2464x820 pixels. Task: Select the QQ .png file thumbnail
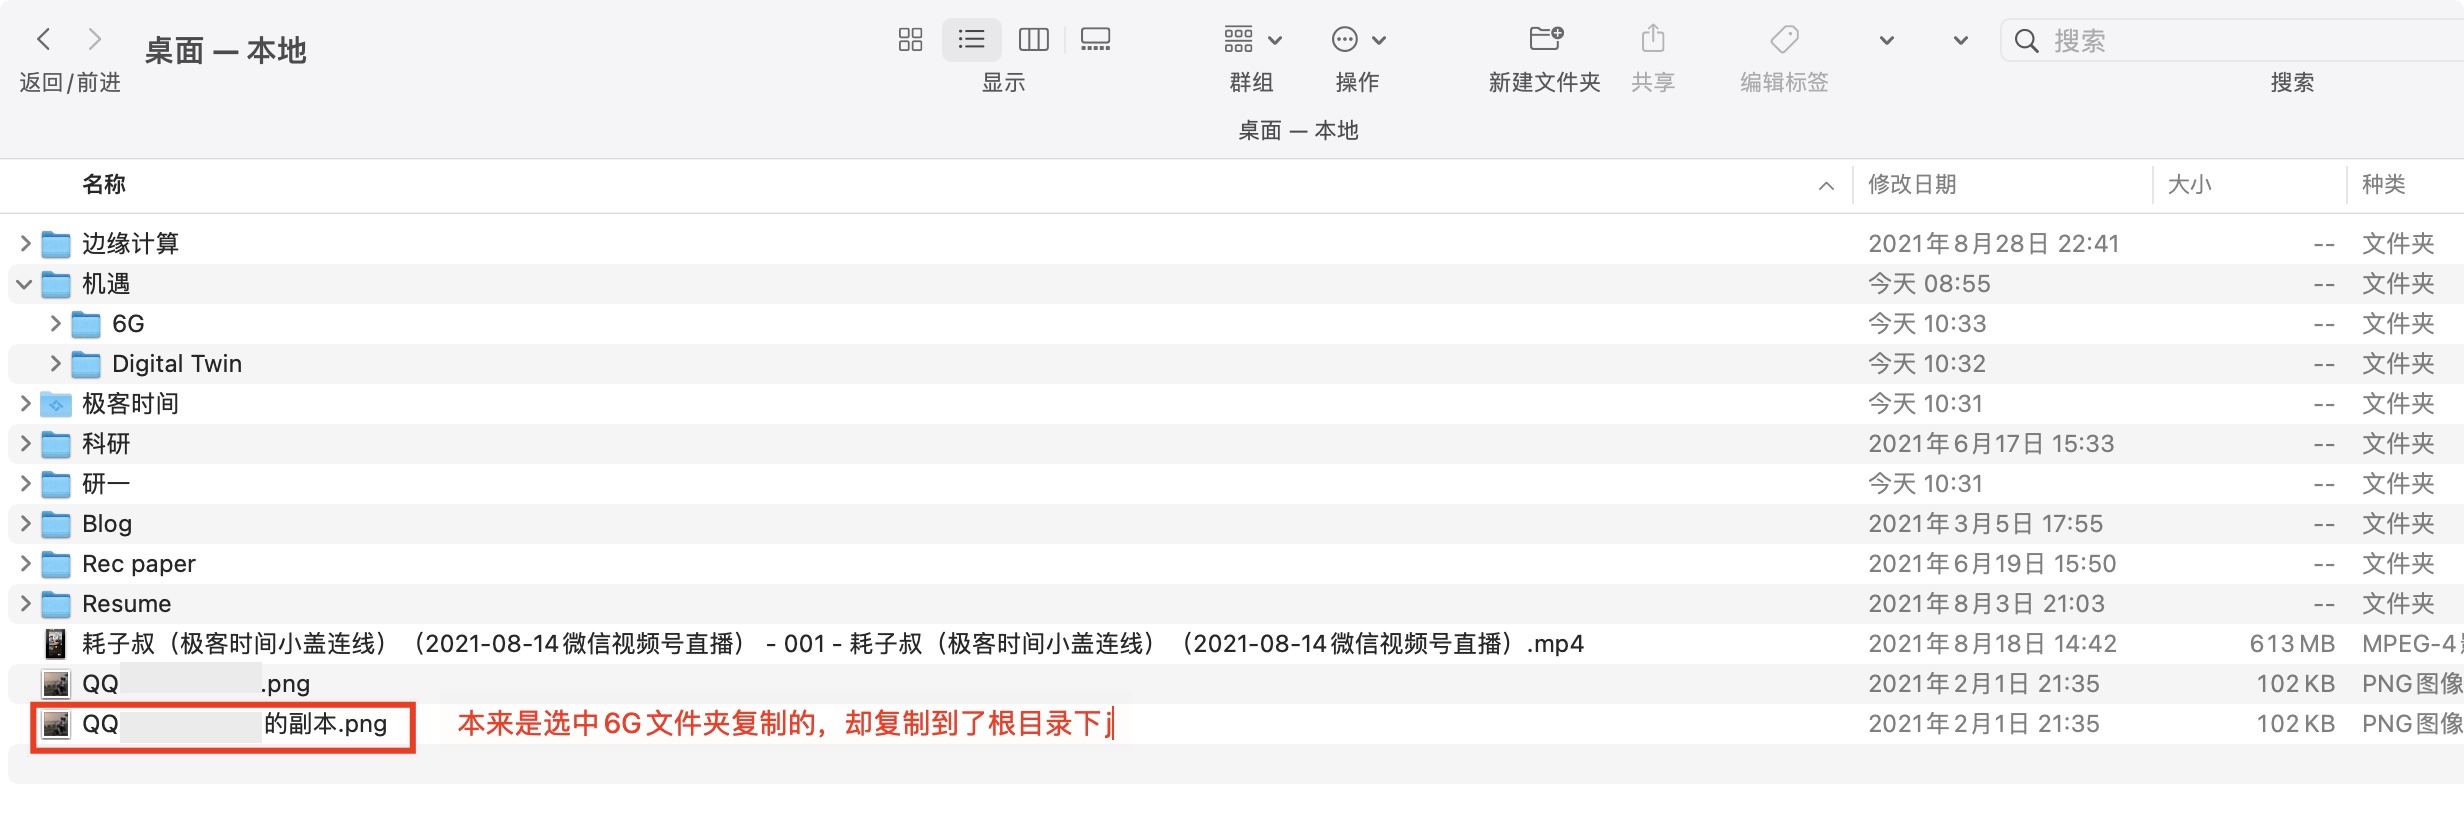point(56,684)
